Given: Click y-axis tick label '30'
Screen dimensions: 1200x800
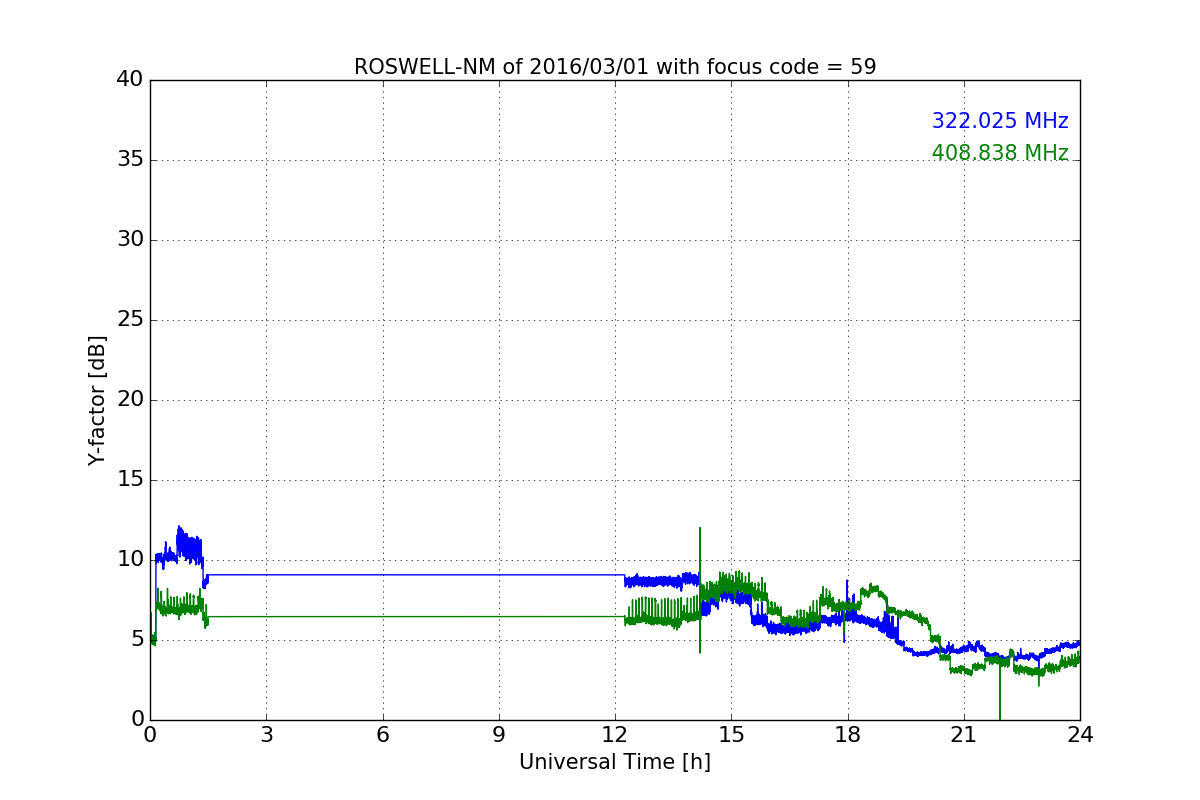Looking at the screenshot, I should pos(131,240).
